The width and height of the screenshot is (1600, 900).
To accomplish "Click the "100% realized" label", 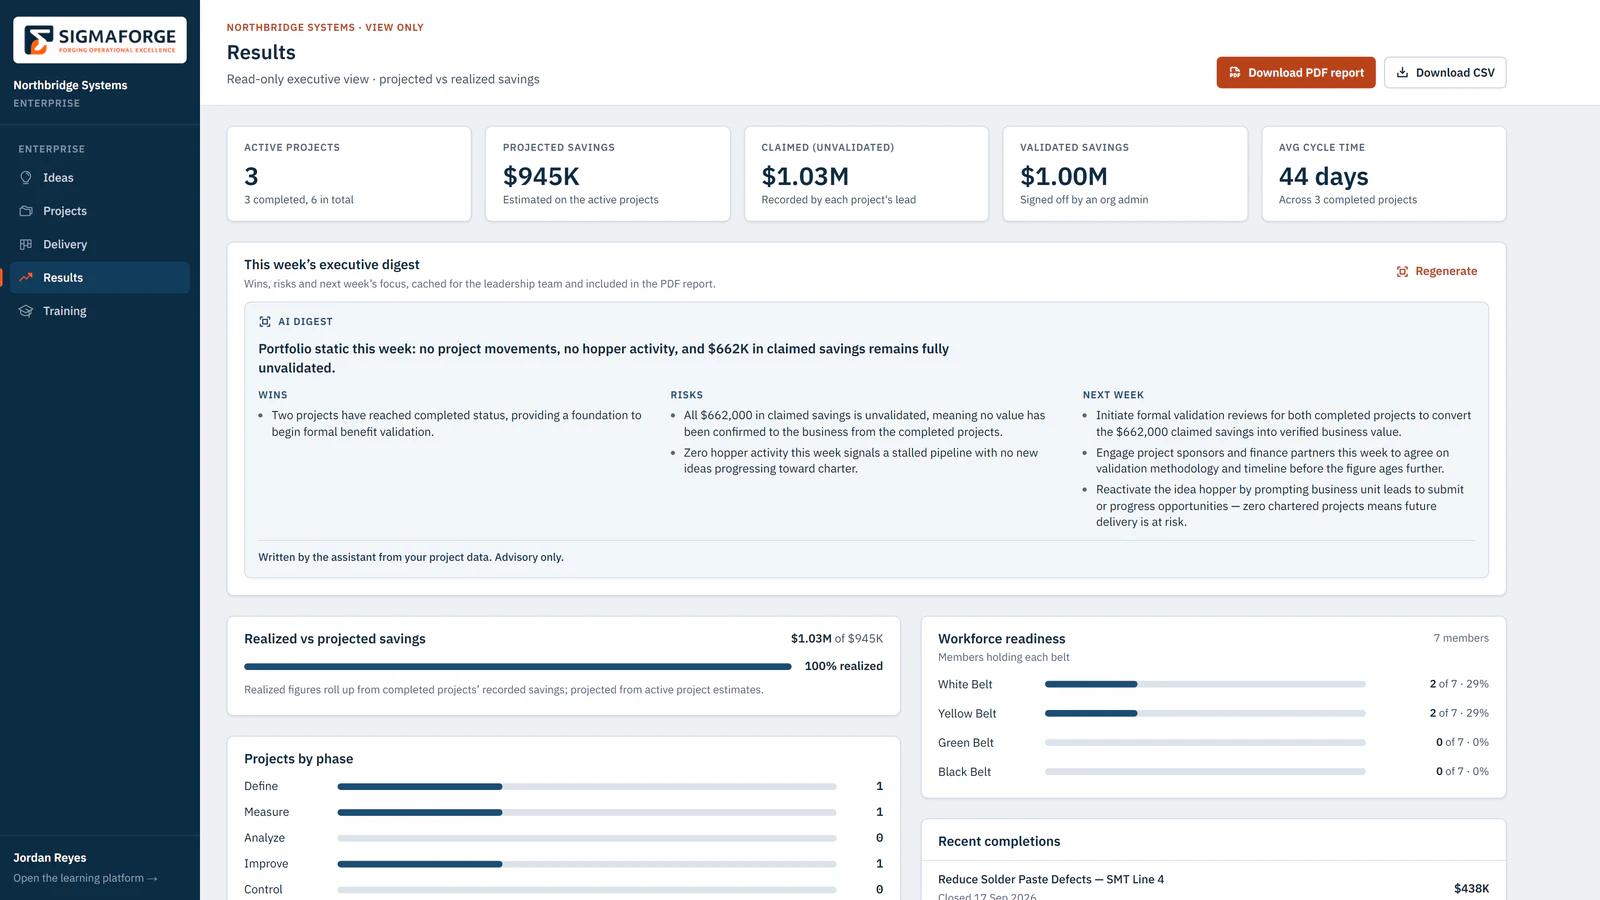I will [x=844, y=666].
